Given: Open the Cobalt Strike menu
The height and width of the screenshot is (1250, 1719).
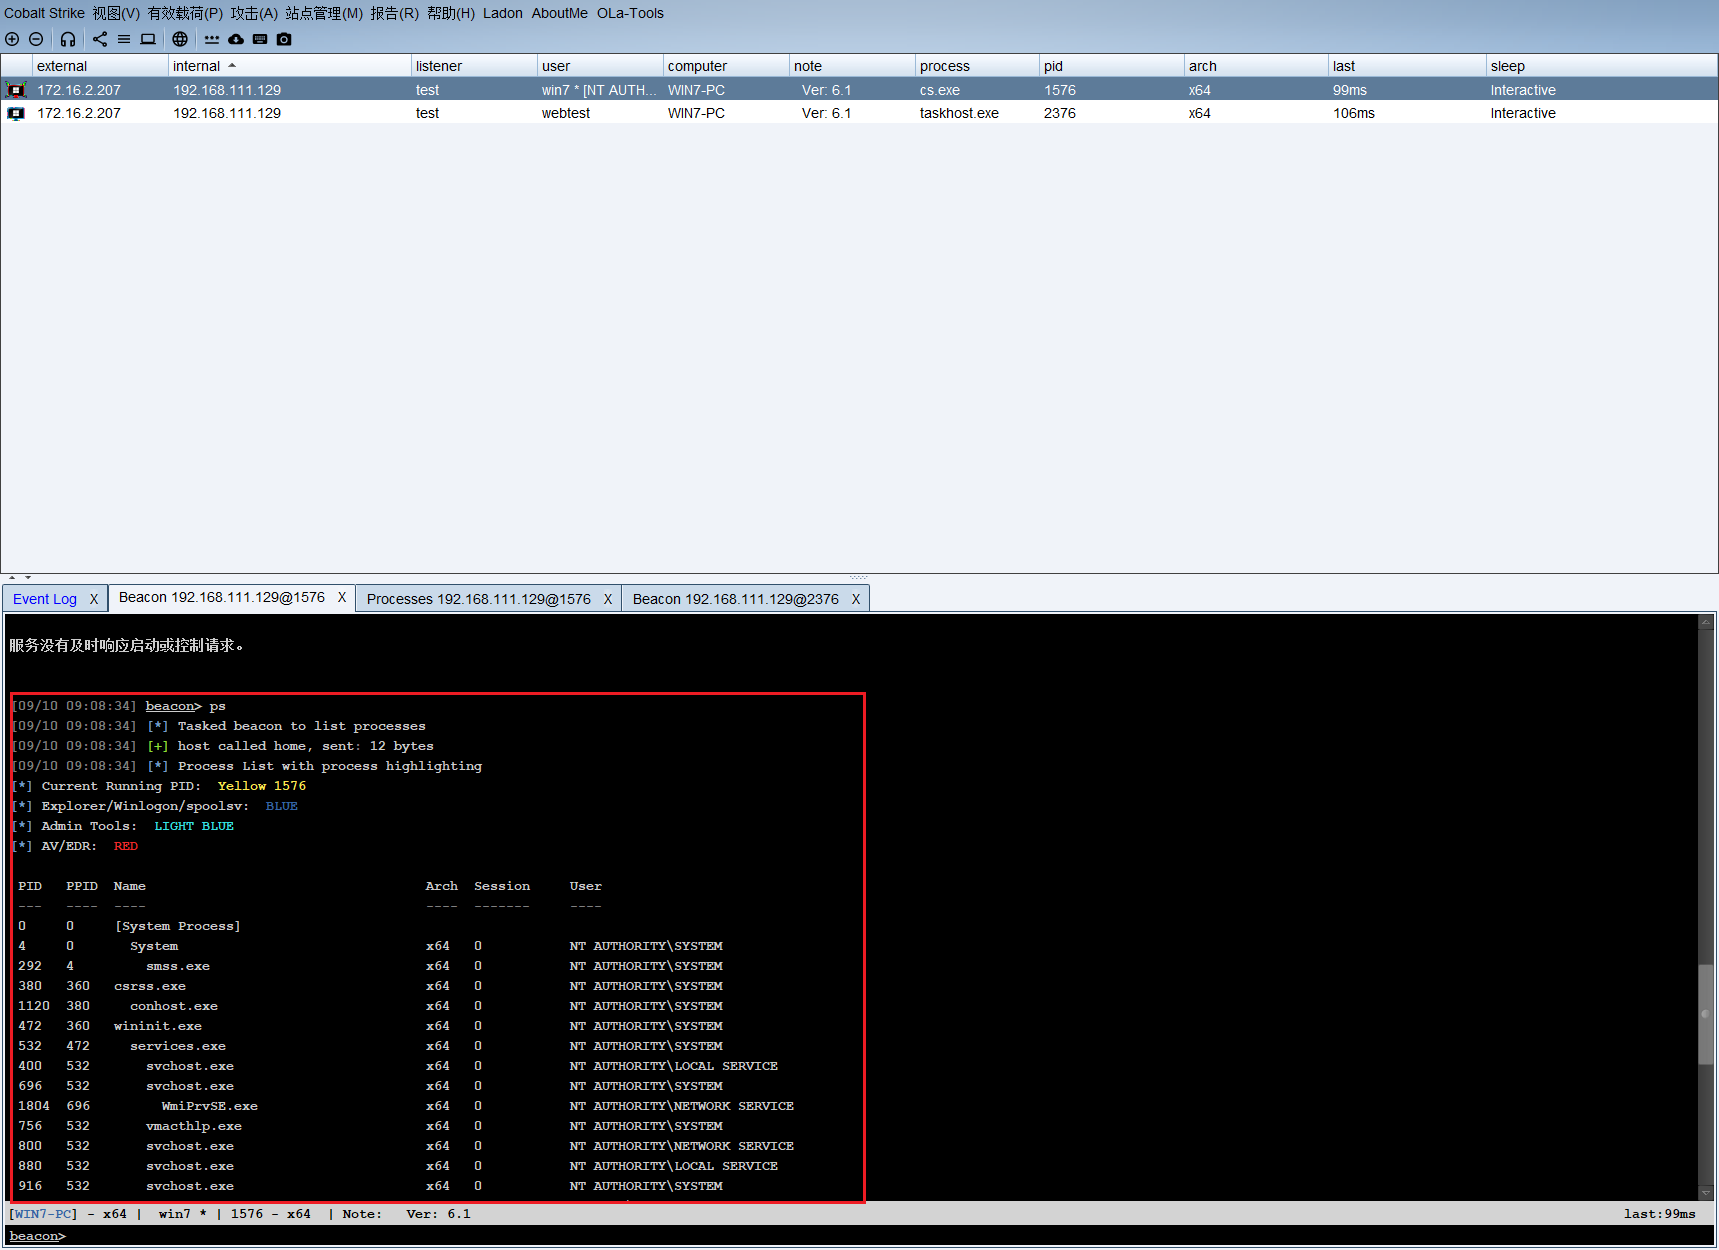Looking at the screenshot, I should tap(44, 13).
